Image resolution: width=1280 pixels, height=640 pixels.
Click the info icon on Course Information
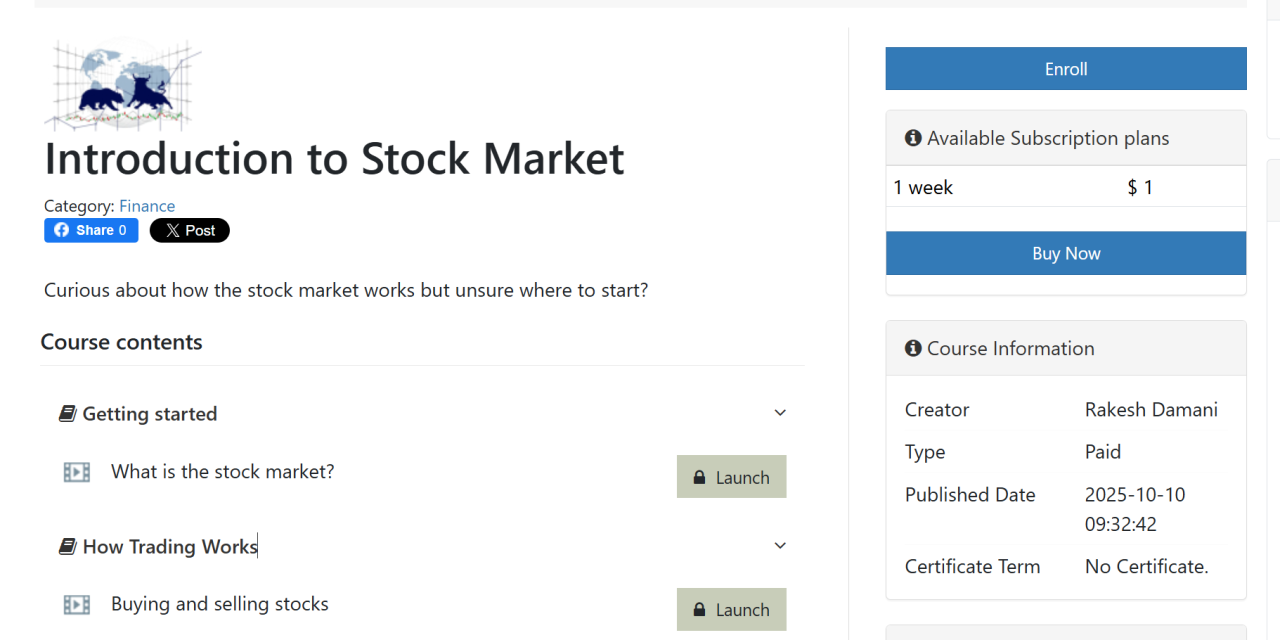click(x=913, y=348)
